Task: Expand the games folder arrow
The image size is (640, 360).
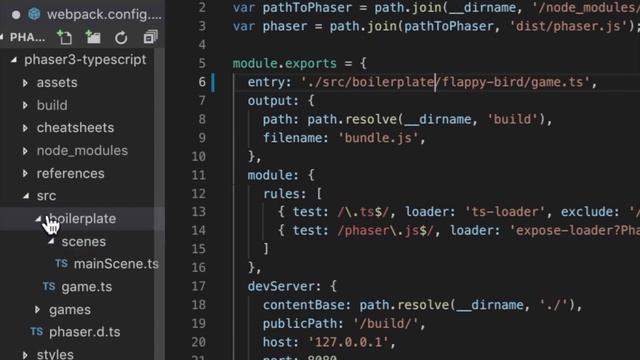Action: pos(38,310)
